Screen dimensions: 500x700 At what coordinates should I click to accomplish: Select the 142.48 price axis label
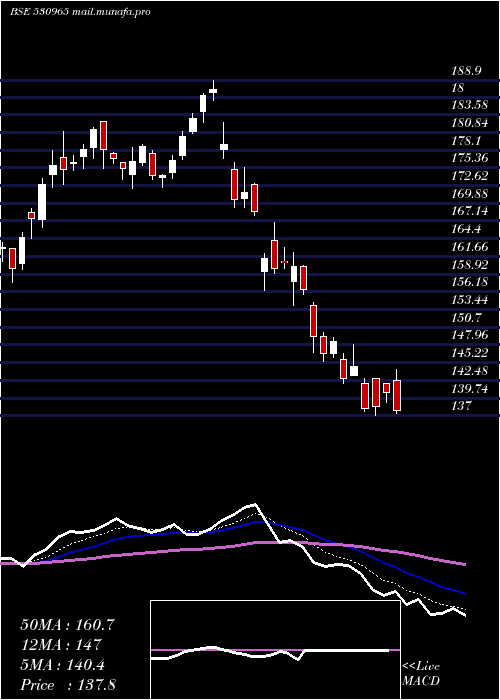pyautogui.click(x=470, y=371)
